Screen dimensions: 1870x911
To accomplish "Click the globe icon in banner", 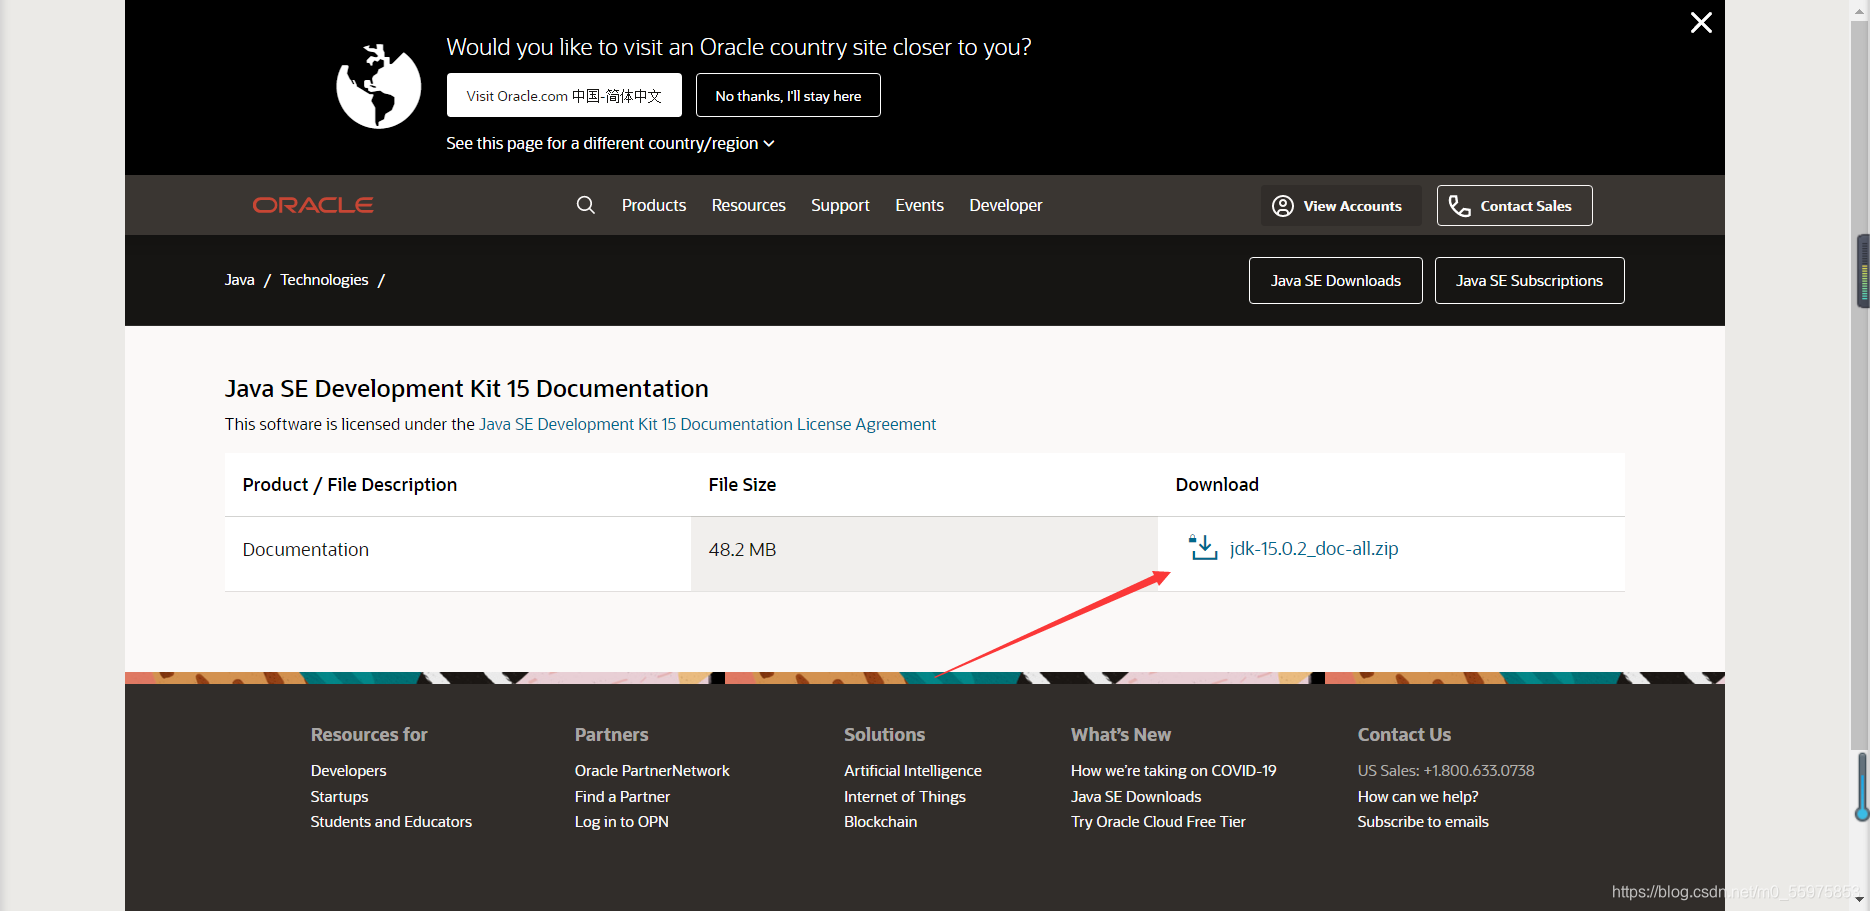I will pos(379,86).
